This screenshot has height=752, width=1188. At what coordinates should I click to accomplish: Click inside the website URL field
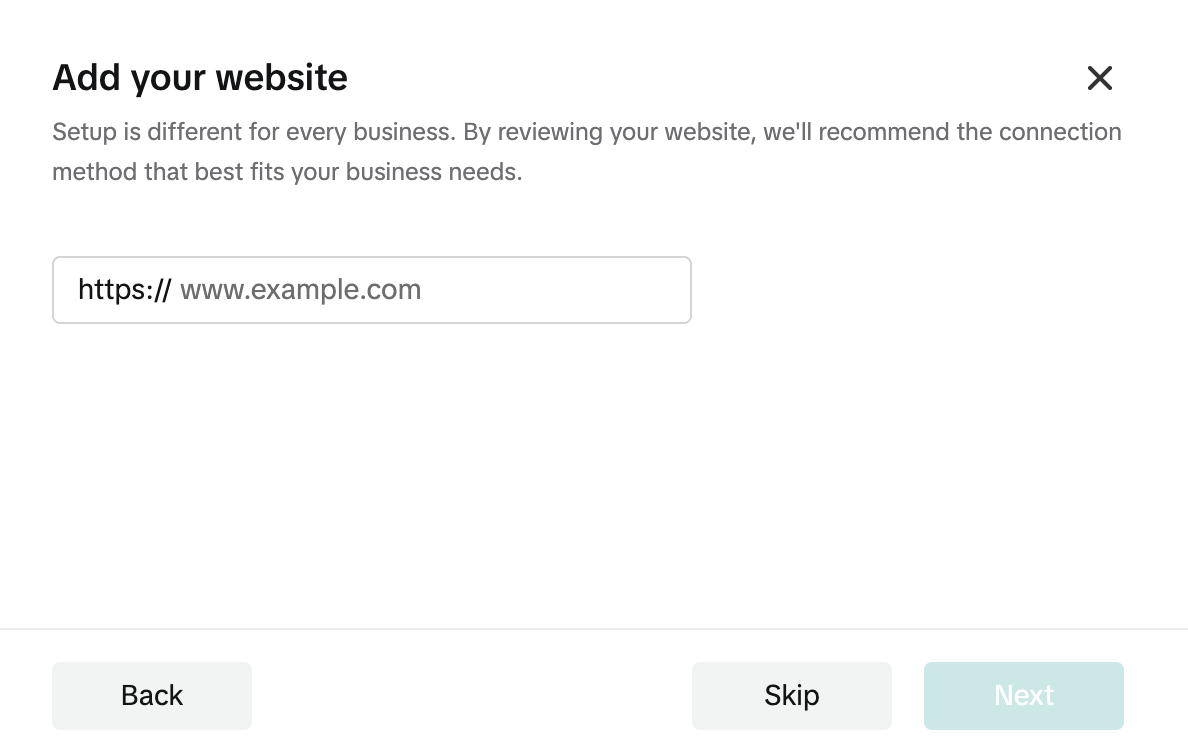[400, 290]
